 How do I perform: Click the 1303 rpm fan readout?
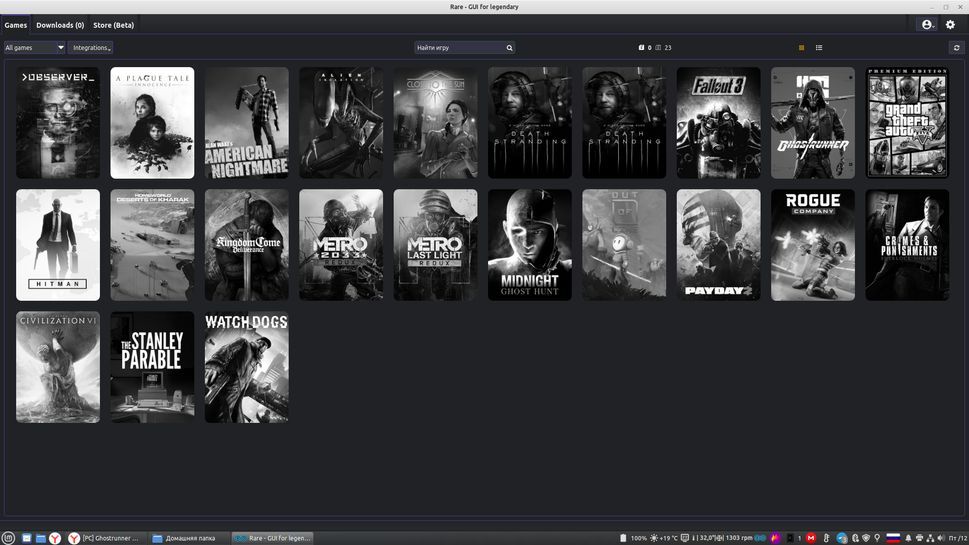[738, 538]
